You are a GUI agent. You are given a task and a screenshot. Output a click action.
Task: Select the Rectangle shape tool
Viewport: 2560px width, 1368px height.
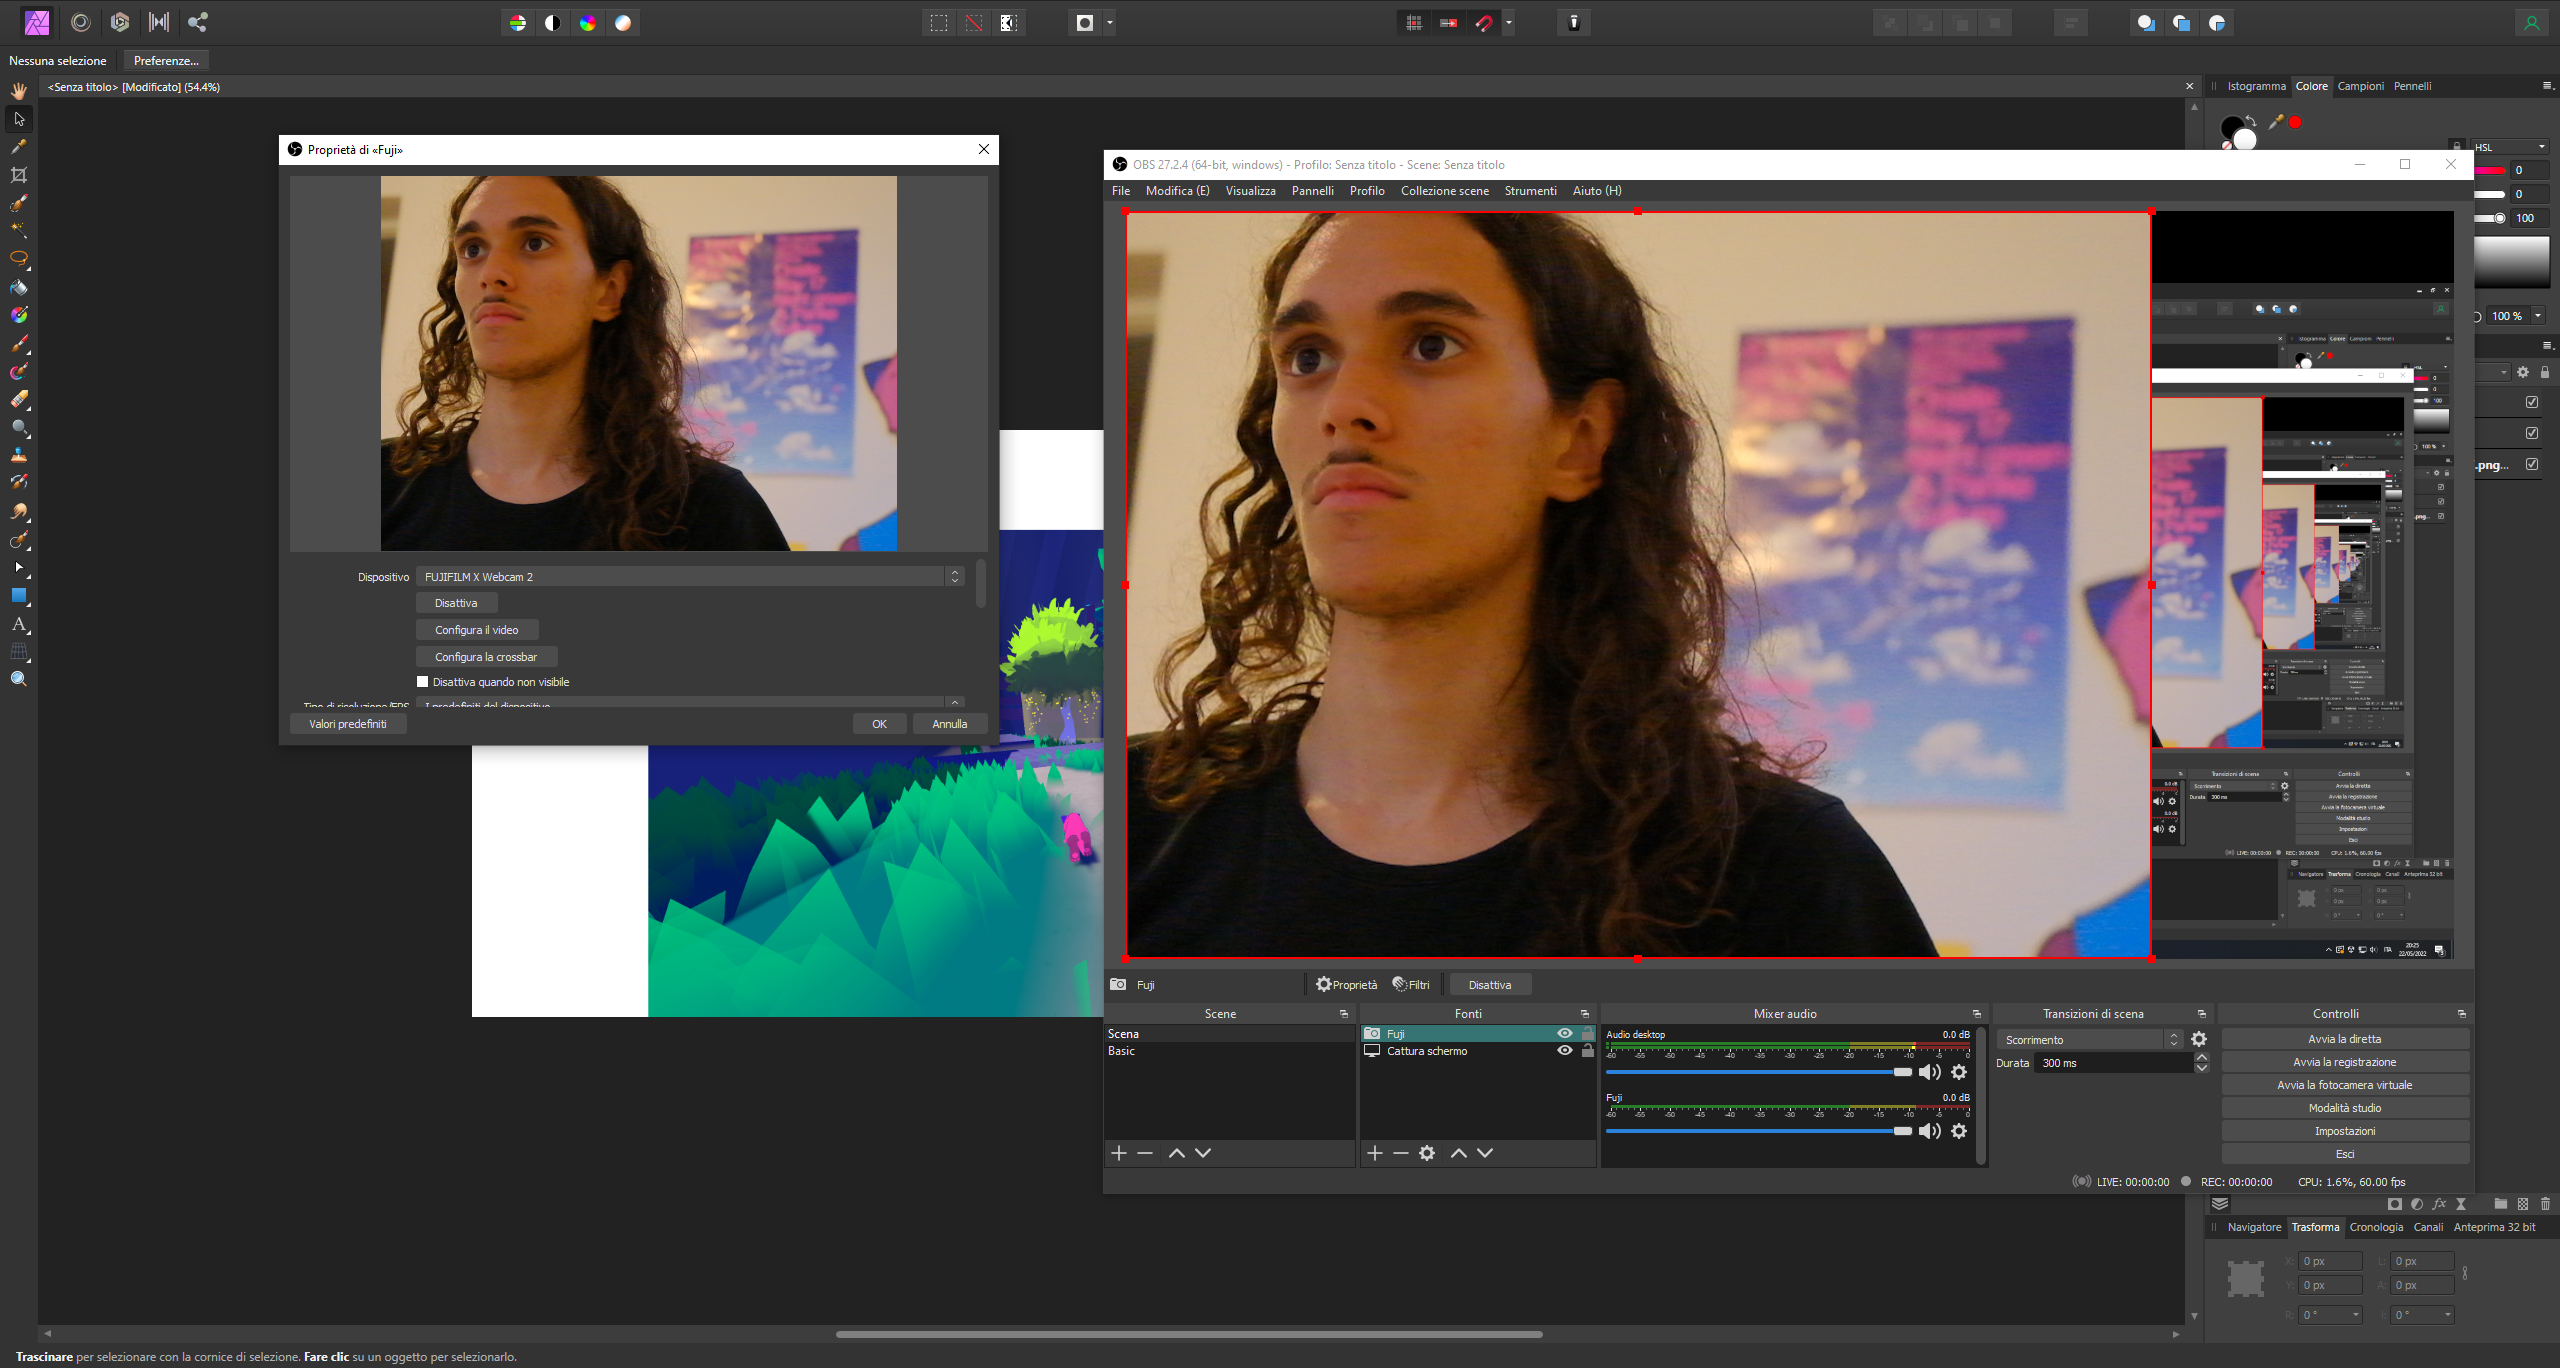(19, 596)
